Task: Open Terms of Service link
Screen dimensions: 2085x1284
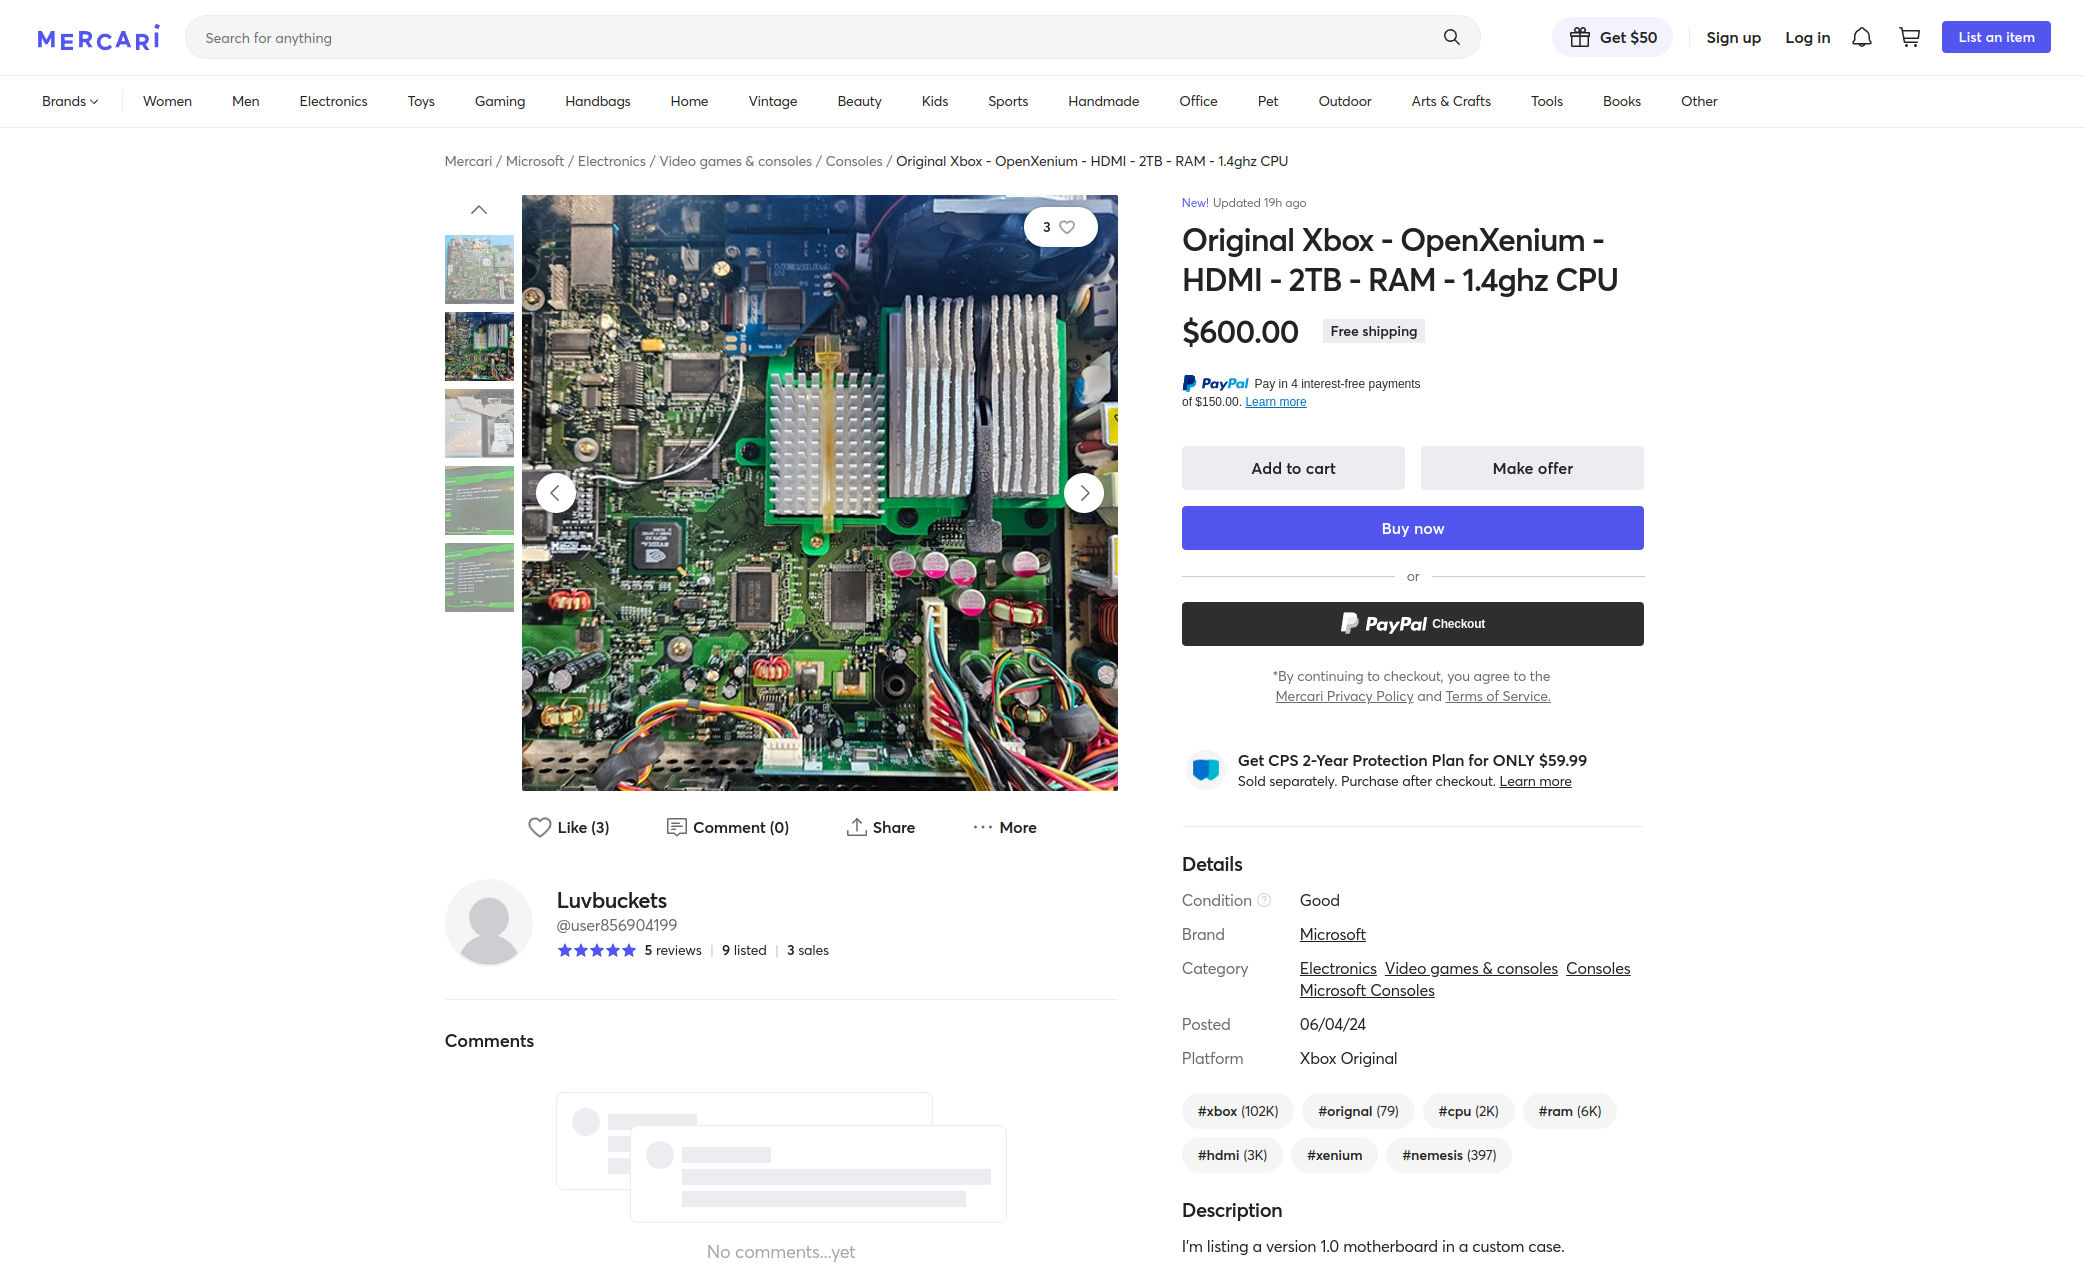Action: (1497, 696)
